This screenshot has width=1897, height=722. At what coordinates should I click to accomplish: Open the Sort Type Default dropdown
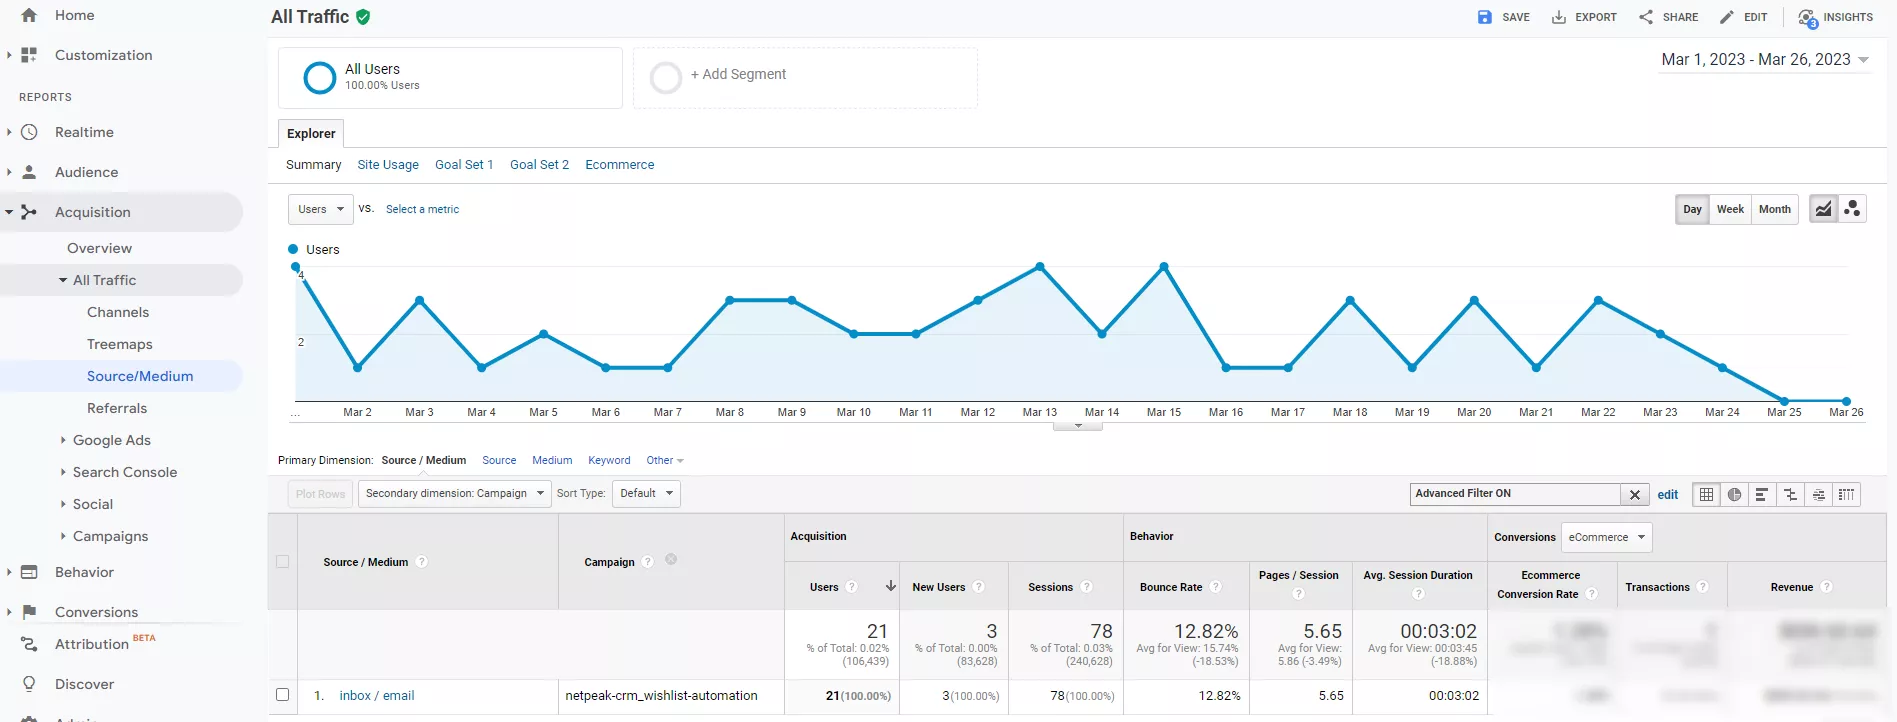[x=646, y=493]
